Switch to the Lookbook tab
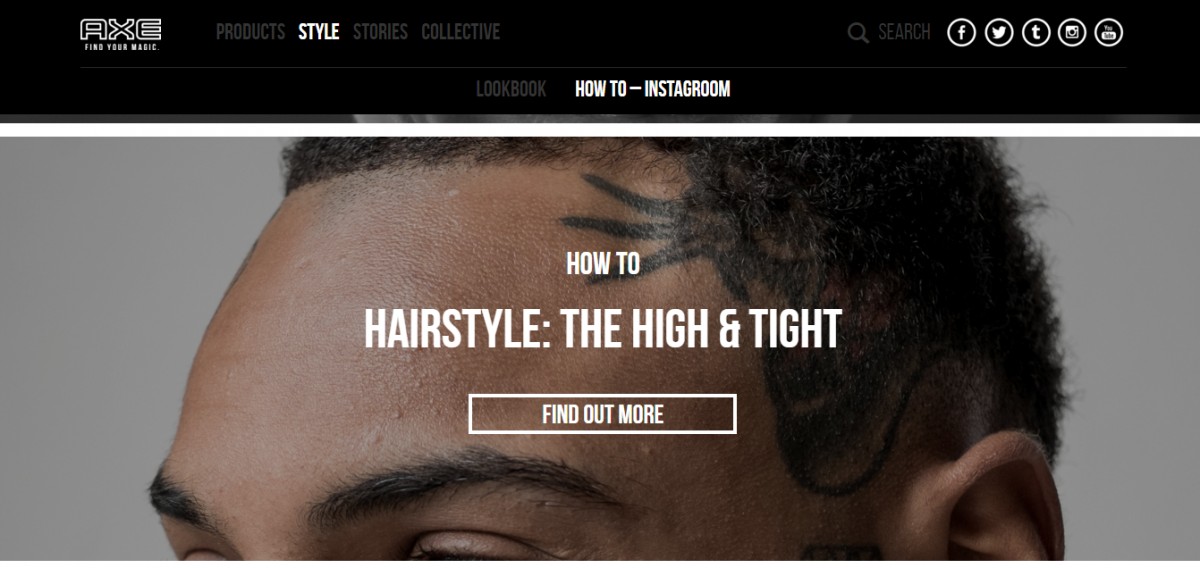This screenshot has height=568, width=1200. pos(511,89)
